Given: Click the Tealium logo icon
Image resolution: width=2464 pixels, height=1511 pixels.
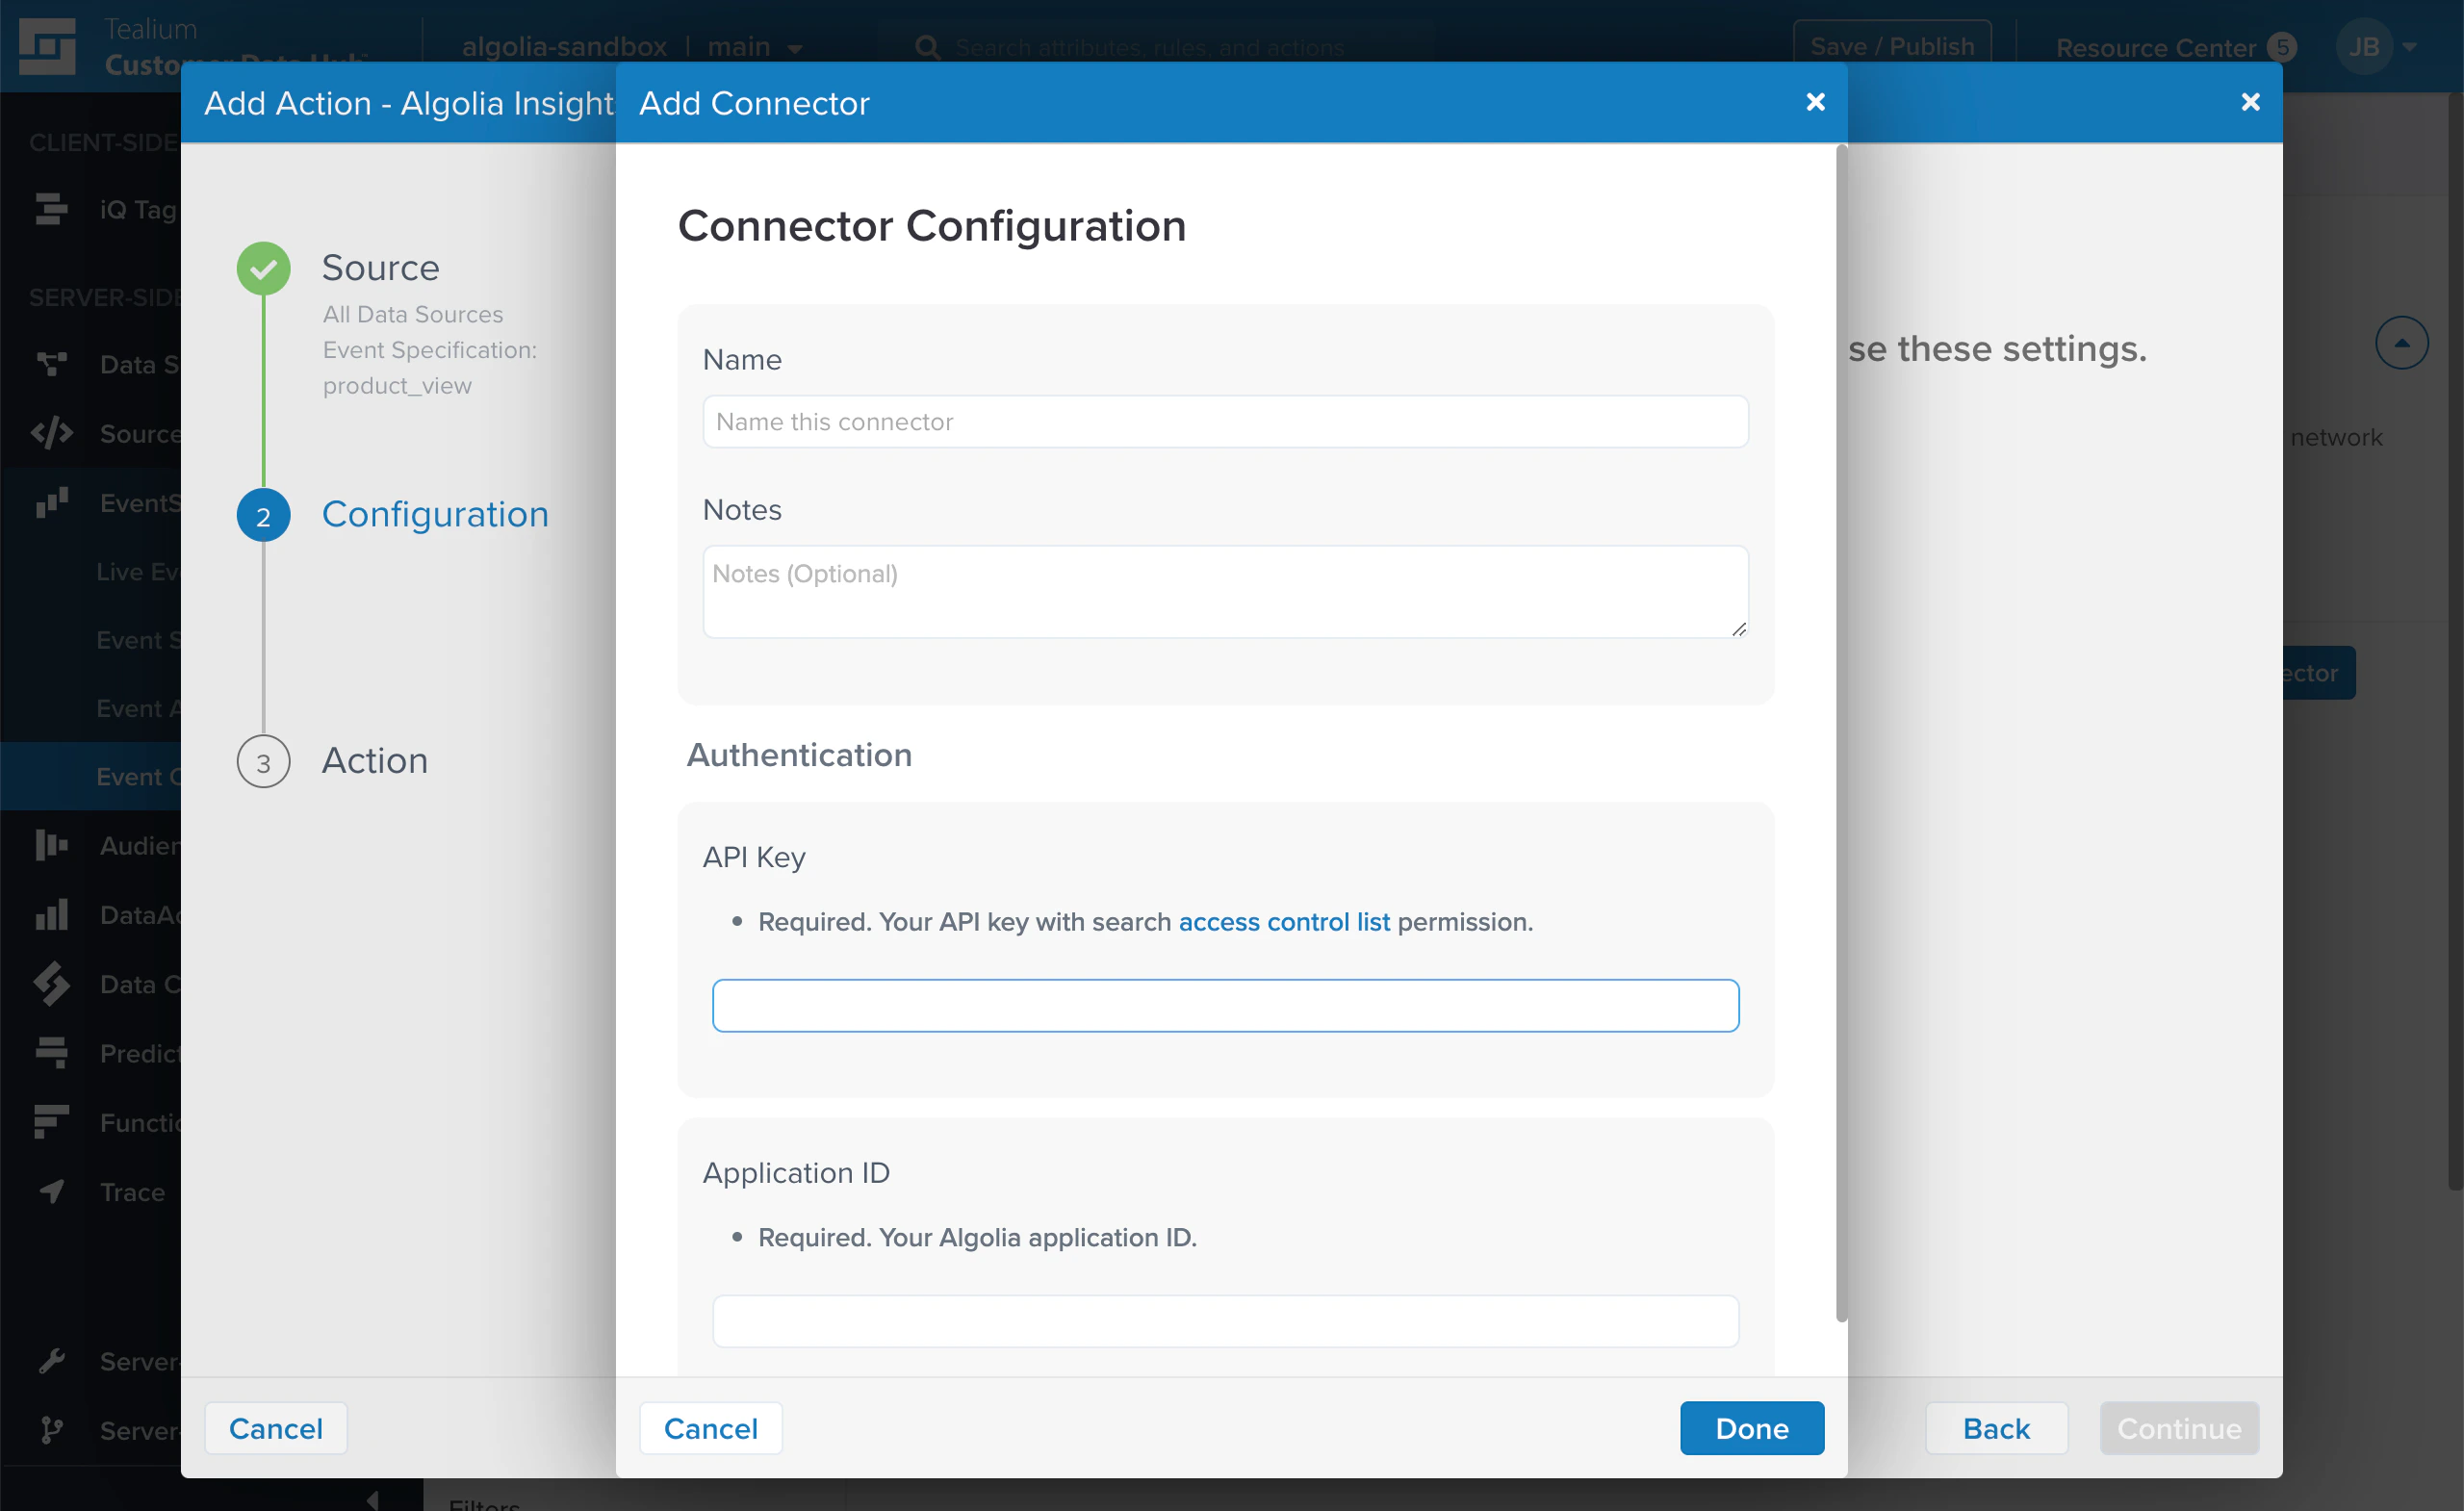Looking at the screenshot, I should [47, 46].
